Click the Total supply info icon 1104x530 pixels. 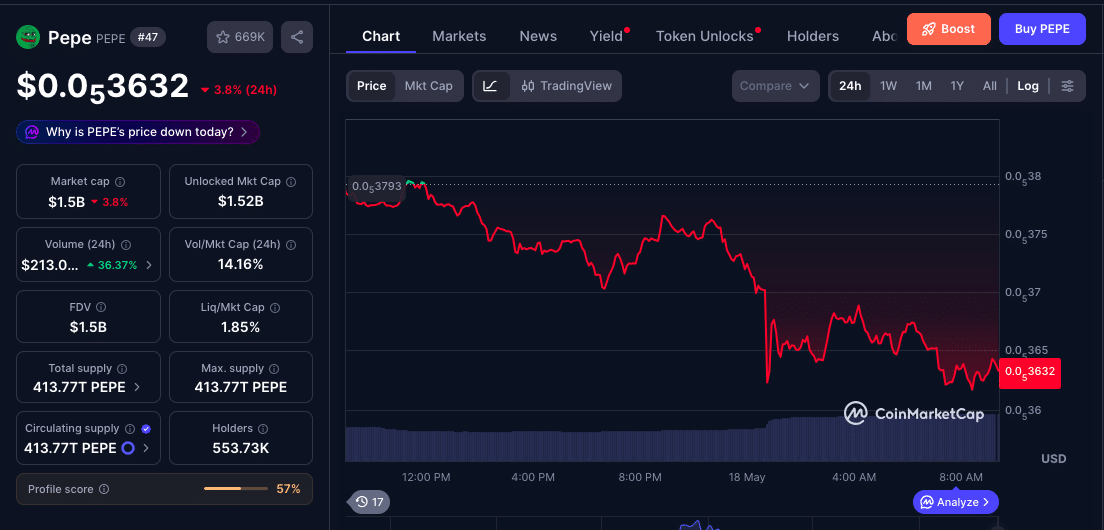123,369
